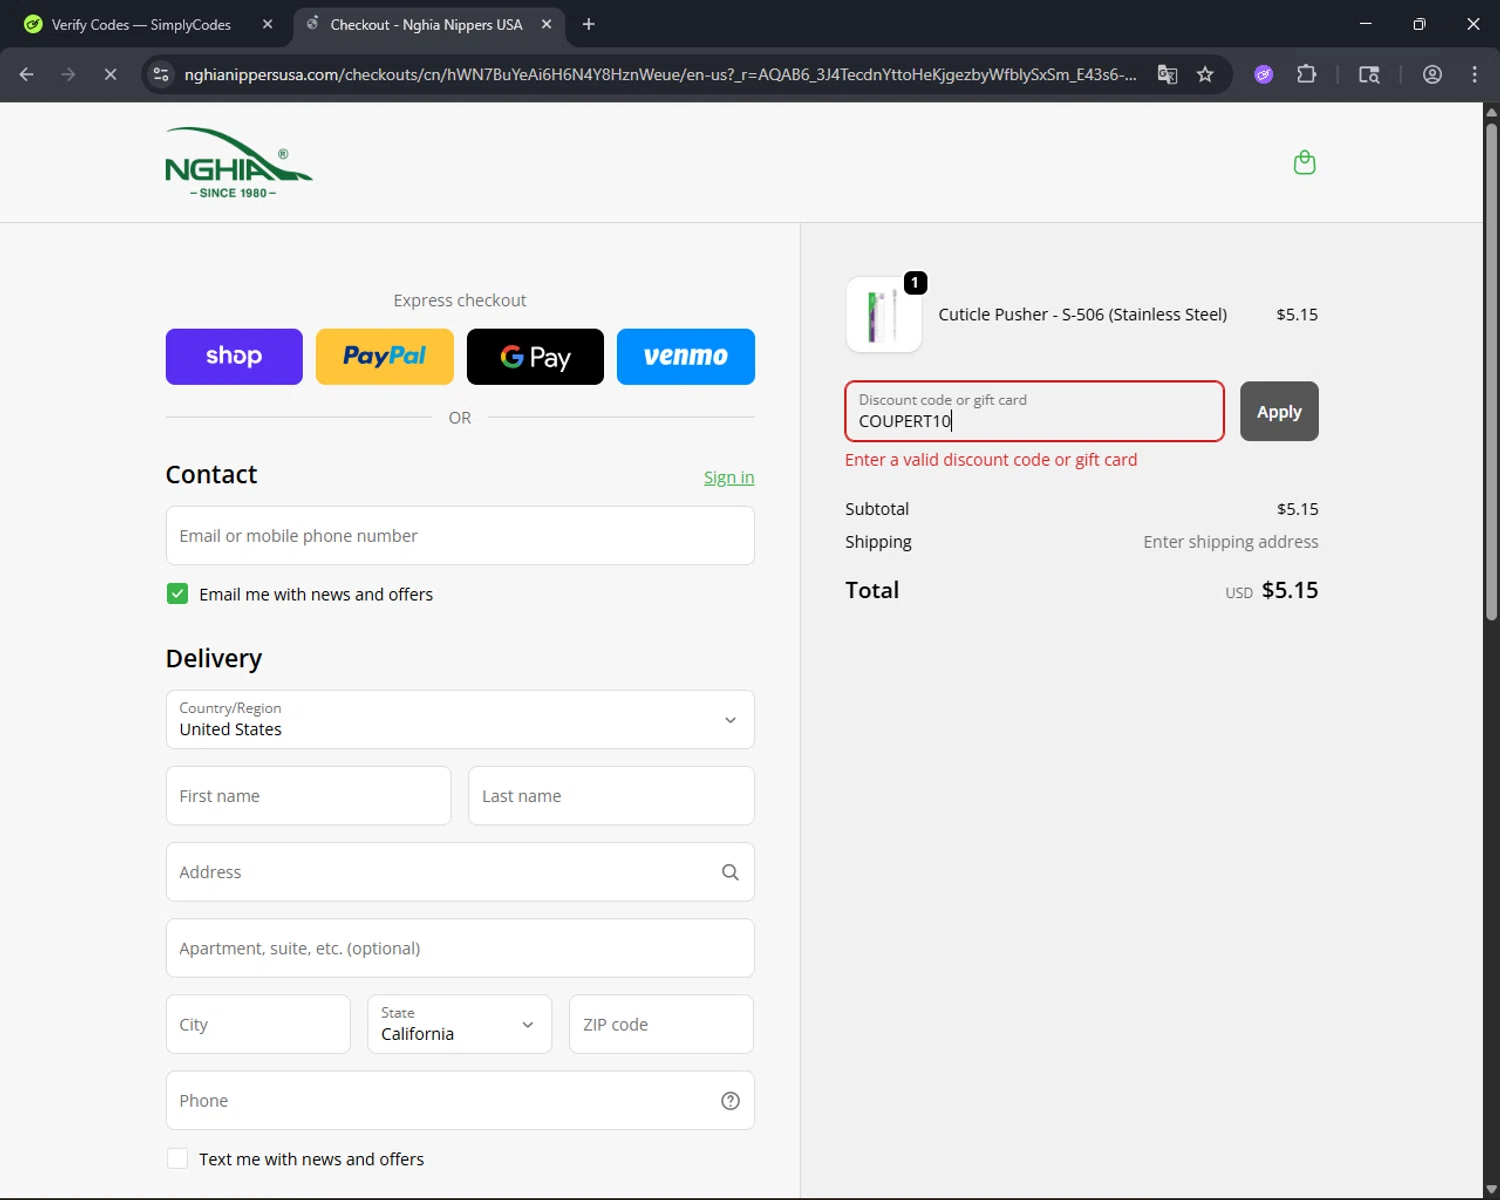The image size is (1500, 1200).
Task: Open the Chrome profile icon
Action: point(1432,74)
